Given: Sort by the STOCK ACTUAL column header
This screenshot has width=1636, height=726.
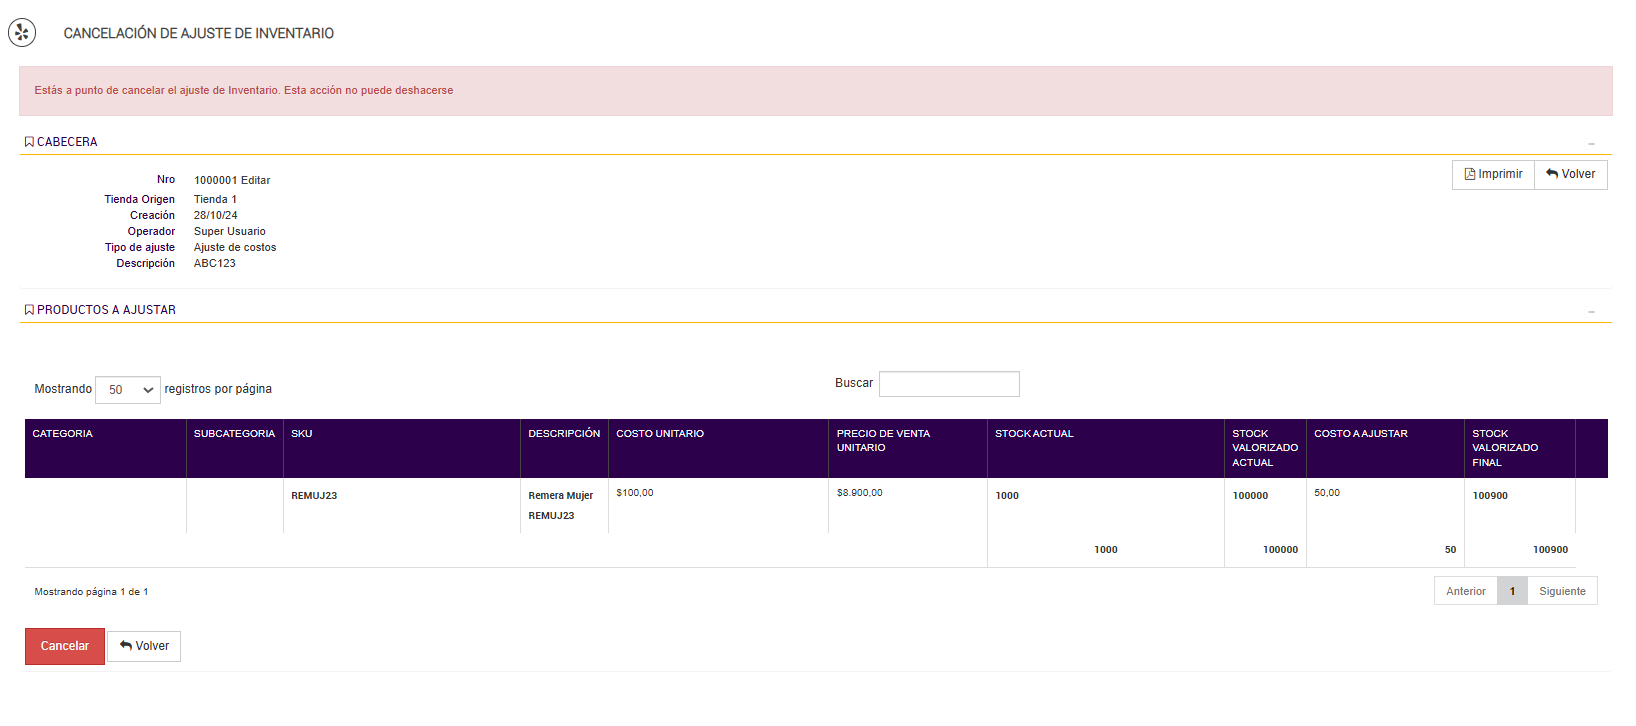Looking at the screenshot, I should [x=1106, y=448].
